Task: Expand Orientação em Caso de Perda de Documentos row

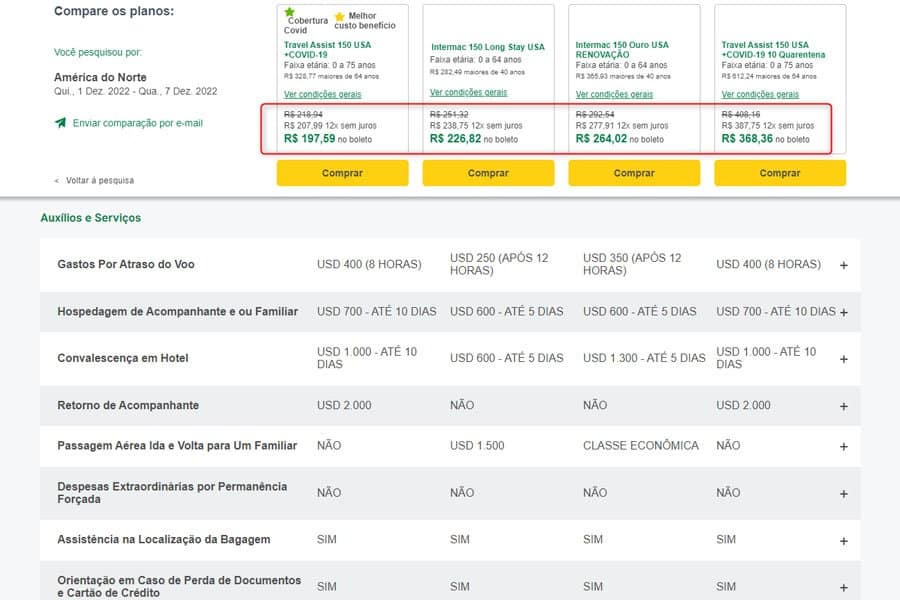Action: tap(844, 588)
